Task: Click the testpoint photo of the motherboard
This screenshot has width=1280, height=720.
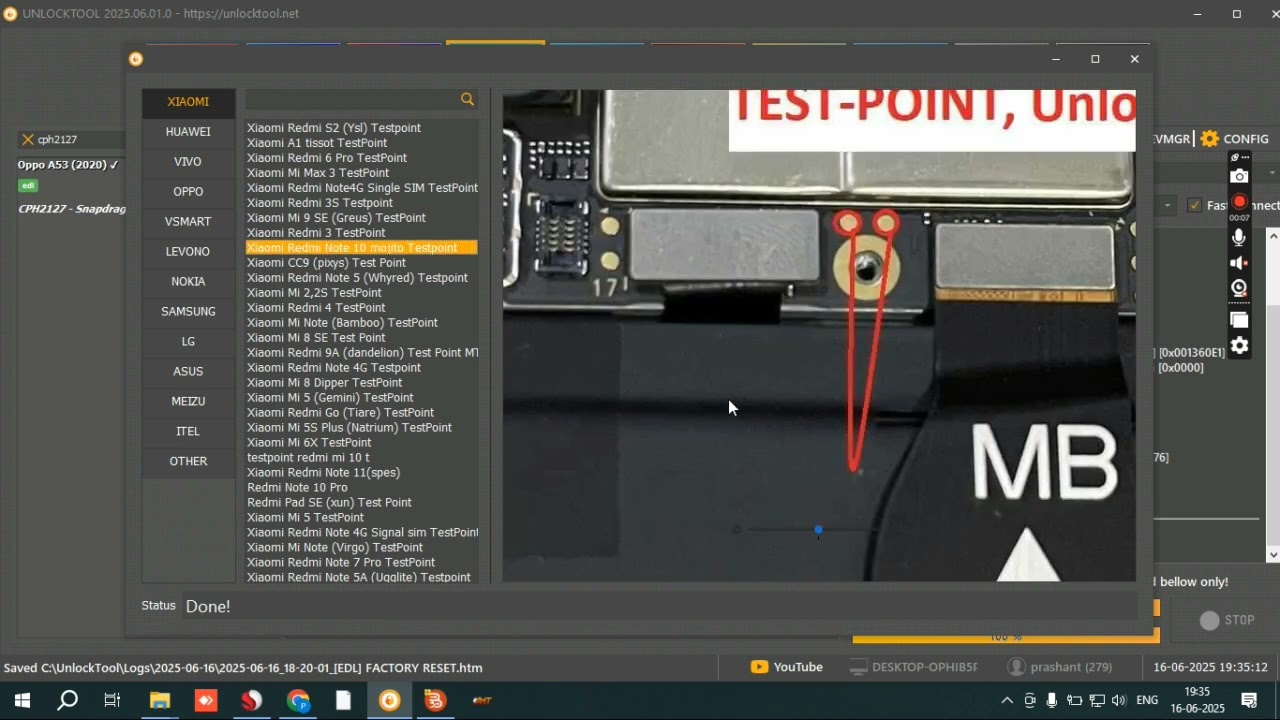Action: point(819,336)
